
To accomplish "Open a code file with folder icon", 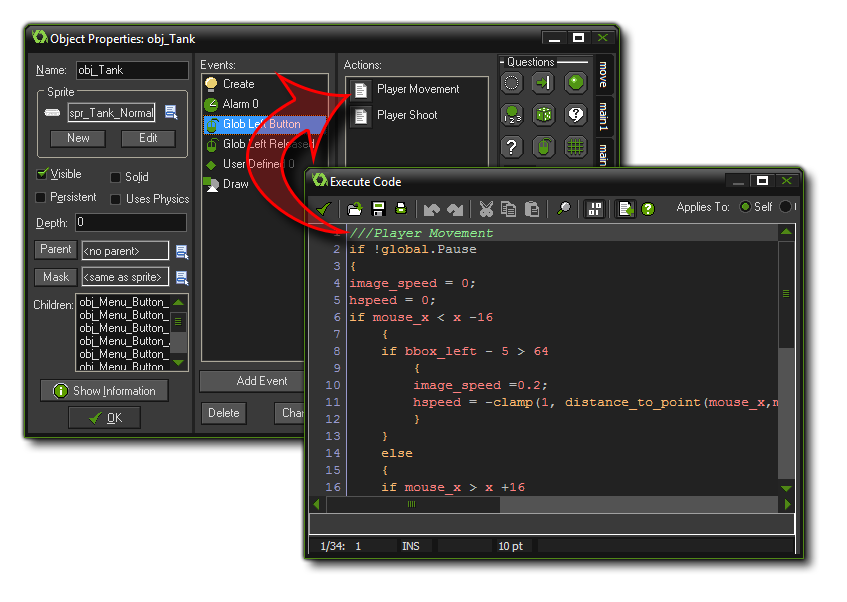I will click(355, 209).
